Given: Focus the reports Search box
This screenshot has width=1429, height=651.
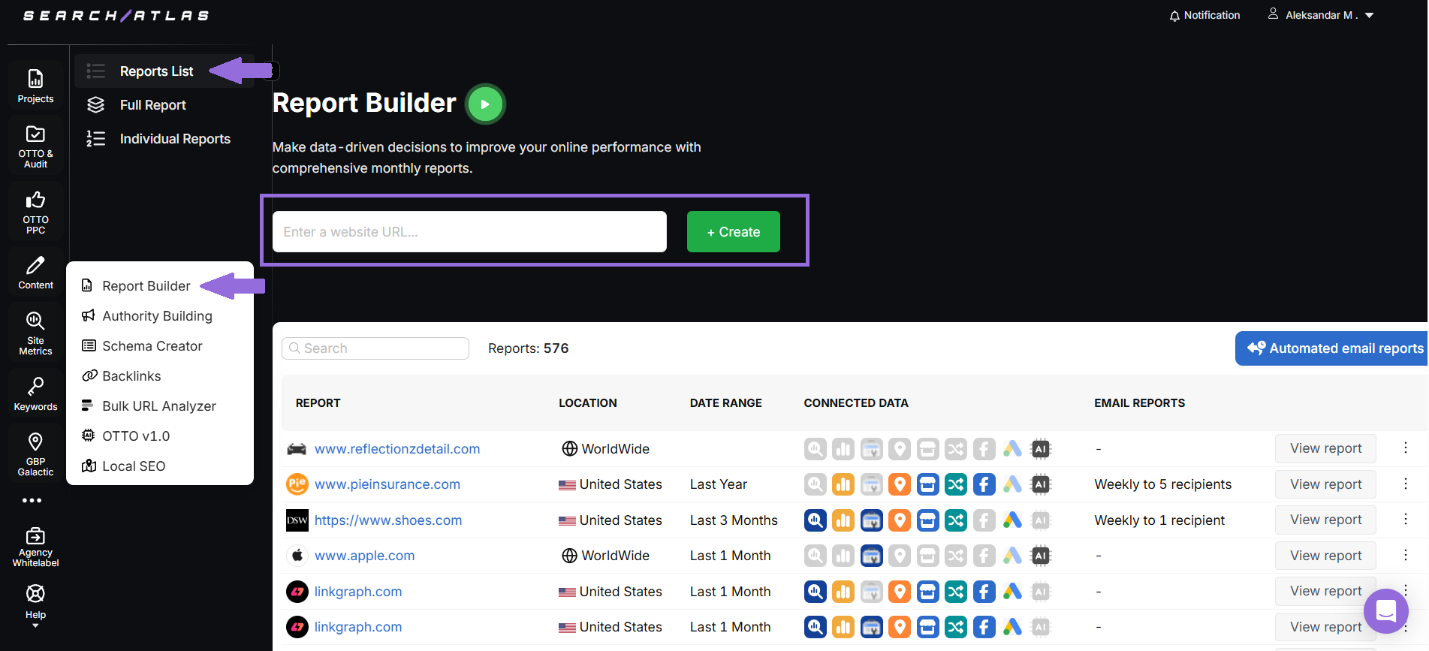Looking at the screenshot, I should [375, 348].
